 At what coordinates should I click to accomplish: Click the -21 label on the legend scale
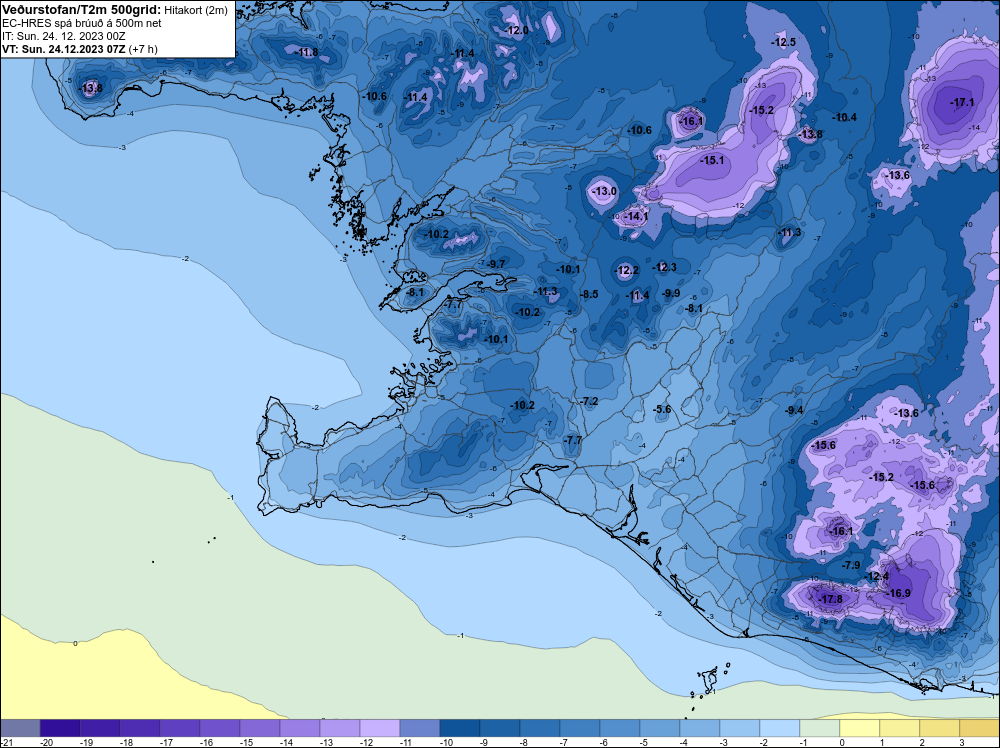tap(6, 742)
